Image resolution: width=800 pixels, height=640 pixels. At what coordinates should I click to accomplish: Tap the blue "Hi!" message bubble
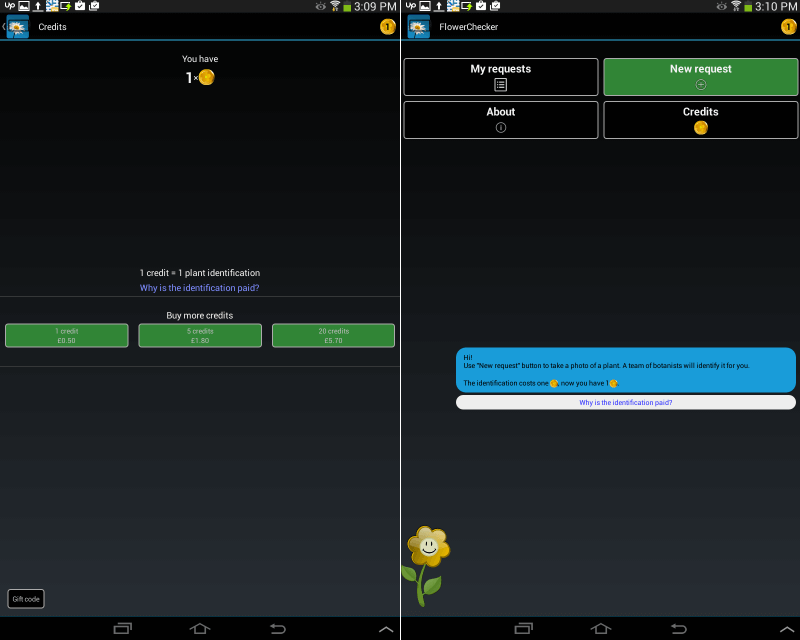626,370
